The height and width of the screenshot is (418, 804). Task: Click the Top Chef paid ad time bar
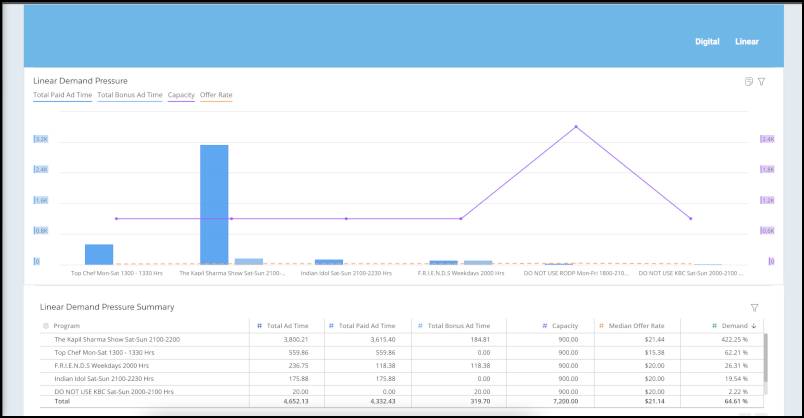pos(99,254)
